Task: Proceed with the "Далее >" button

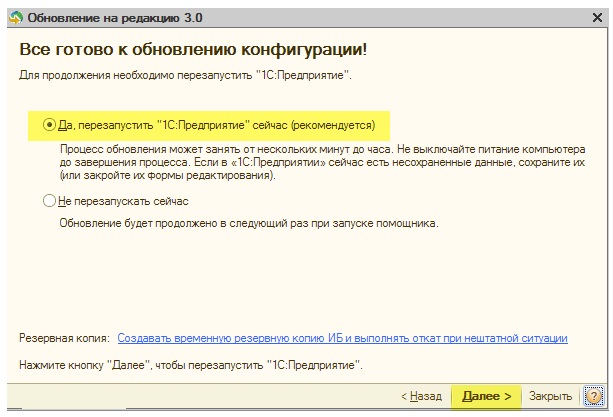Action: [x=486, y=396]
